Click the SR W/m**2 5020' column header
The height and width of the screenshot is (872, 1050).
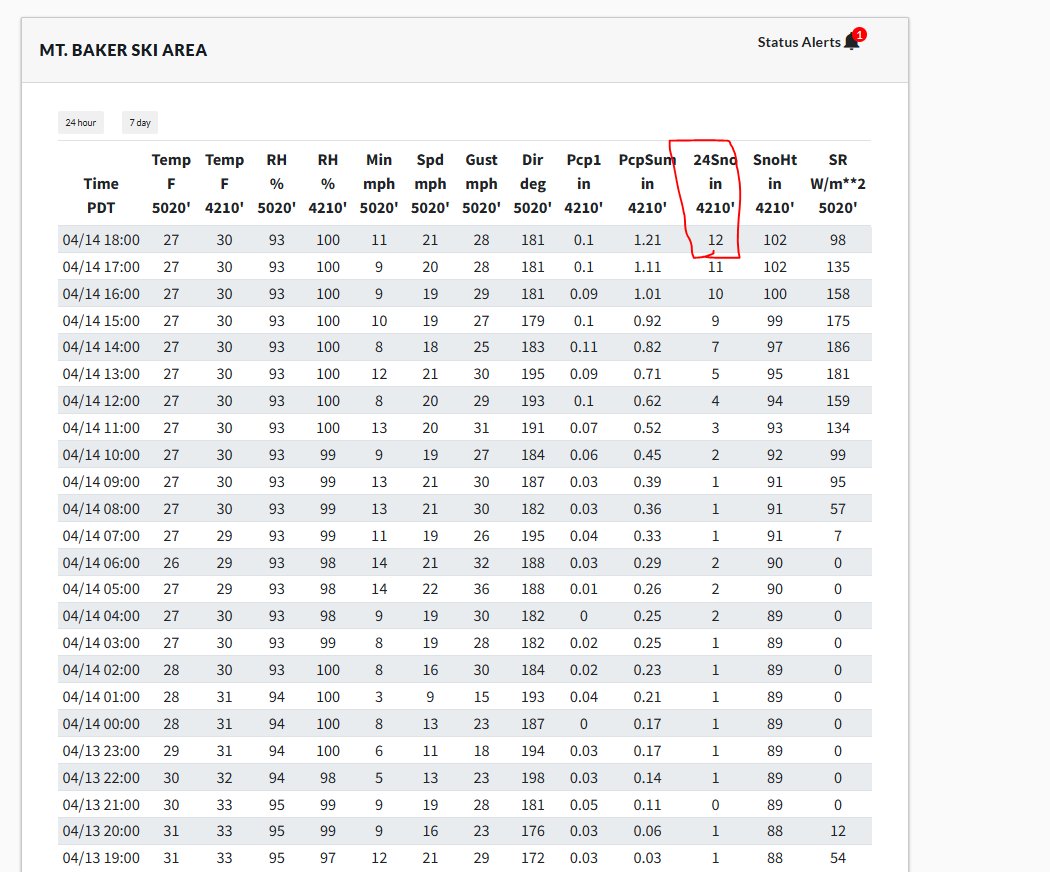point(838,184)
